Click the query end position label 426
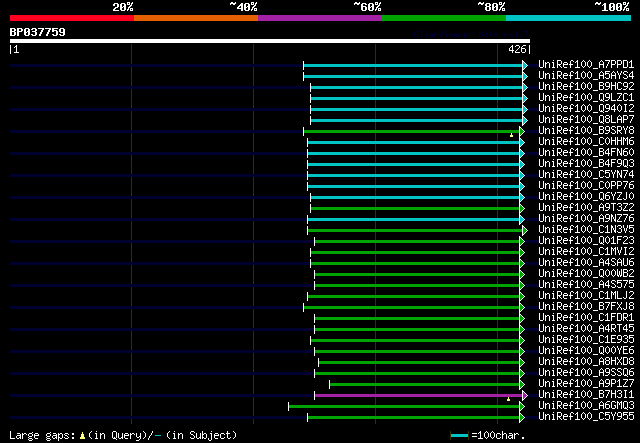The height and width of the screenshot is (443, 640). (517, 49)
